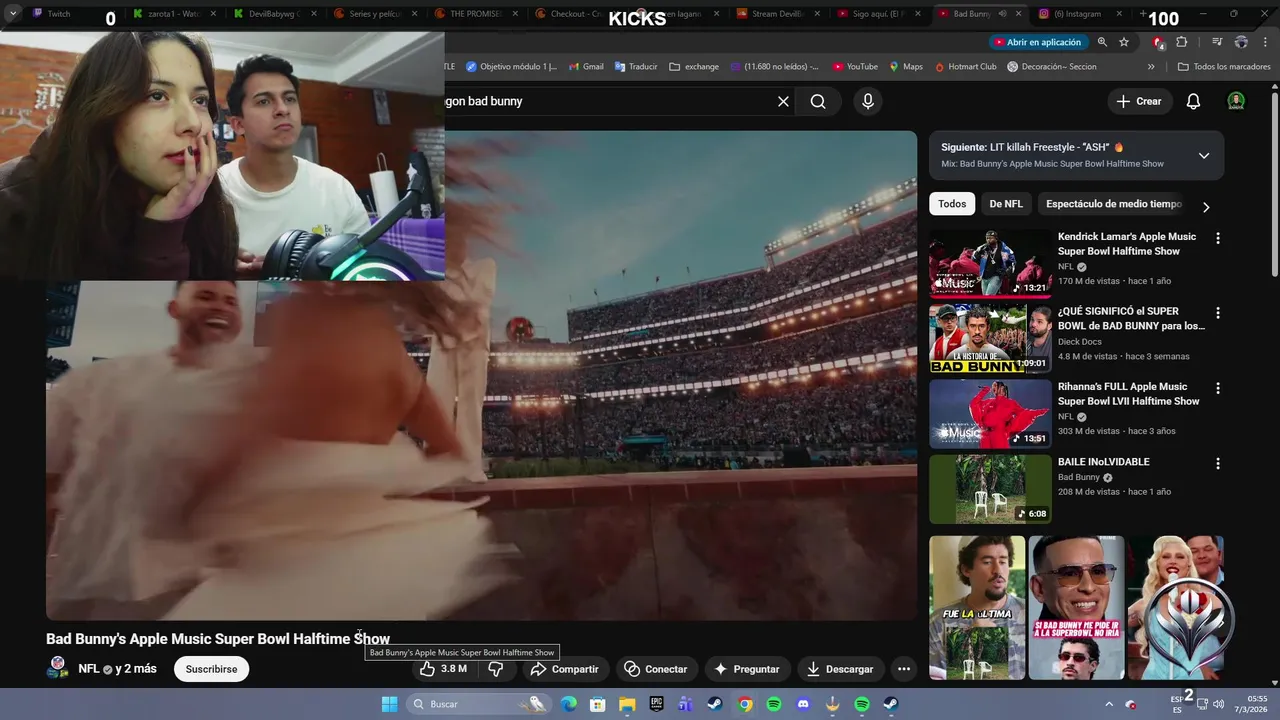The image size is (1280, 720).
Task: Switch to the Instagram browser tab
Action: pos(1078,14)
